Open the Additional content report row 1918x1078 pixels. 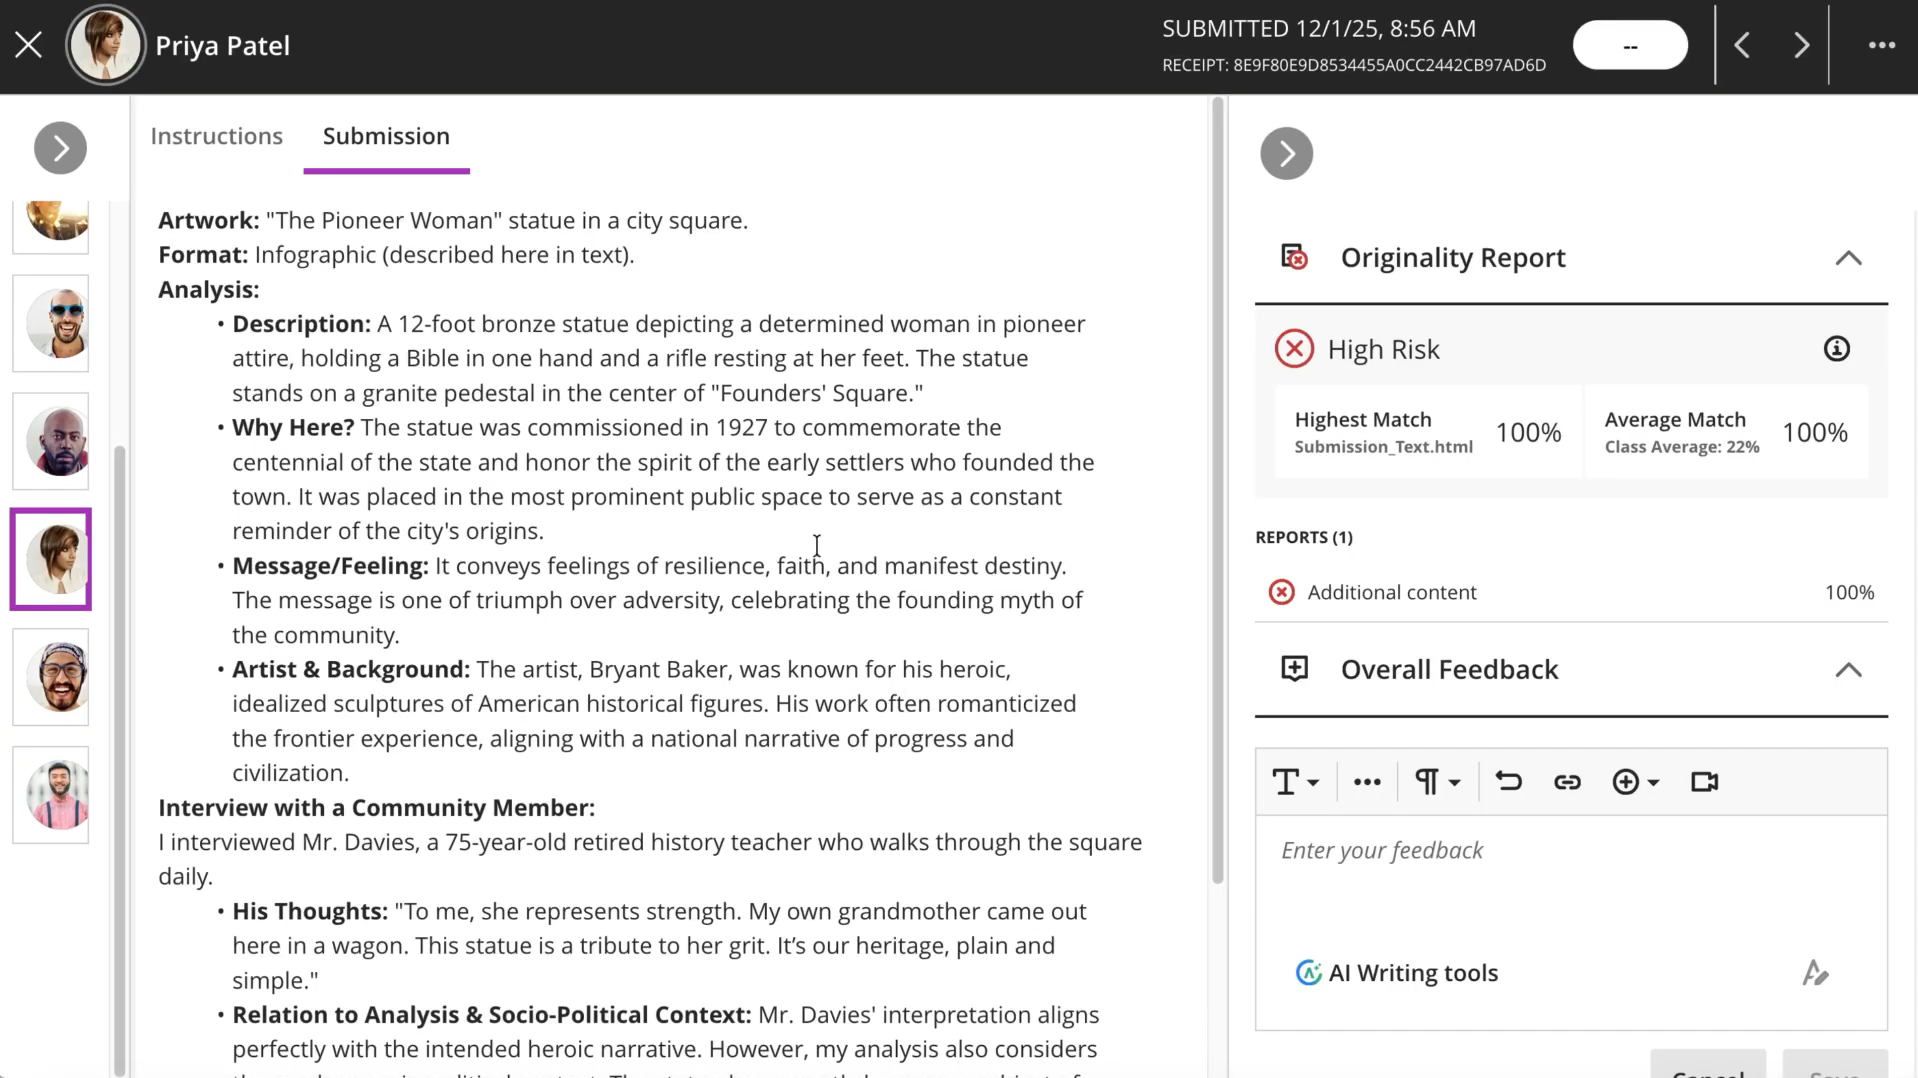tap(1571, 592)
